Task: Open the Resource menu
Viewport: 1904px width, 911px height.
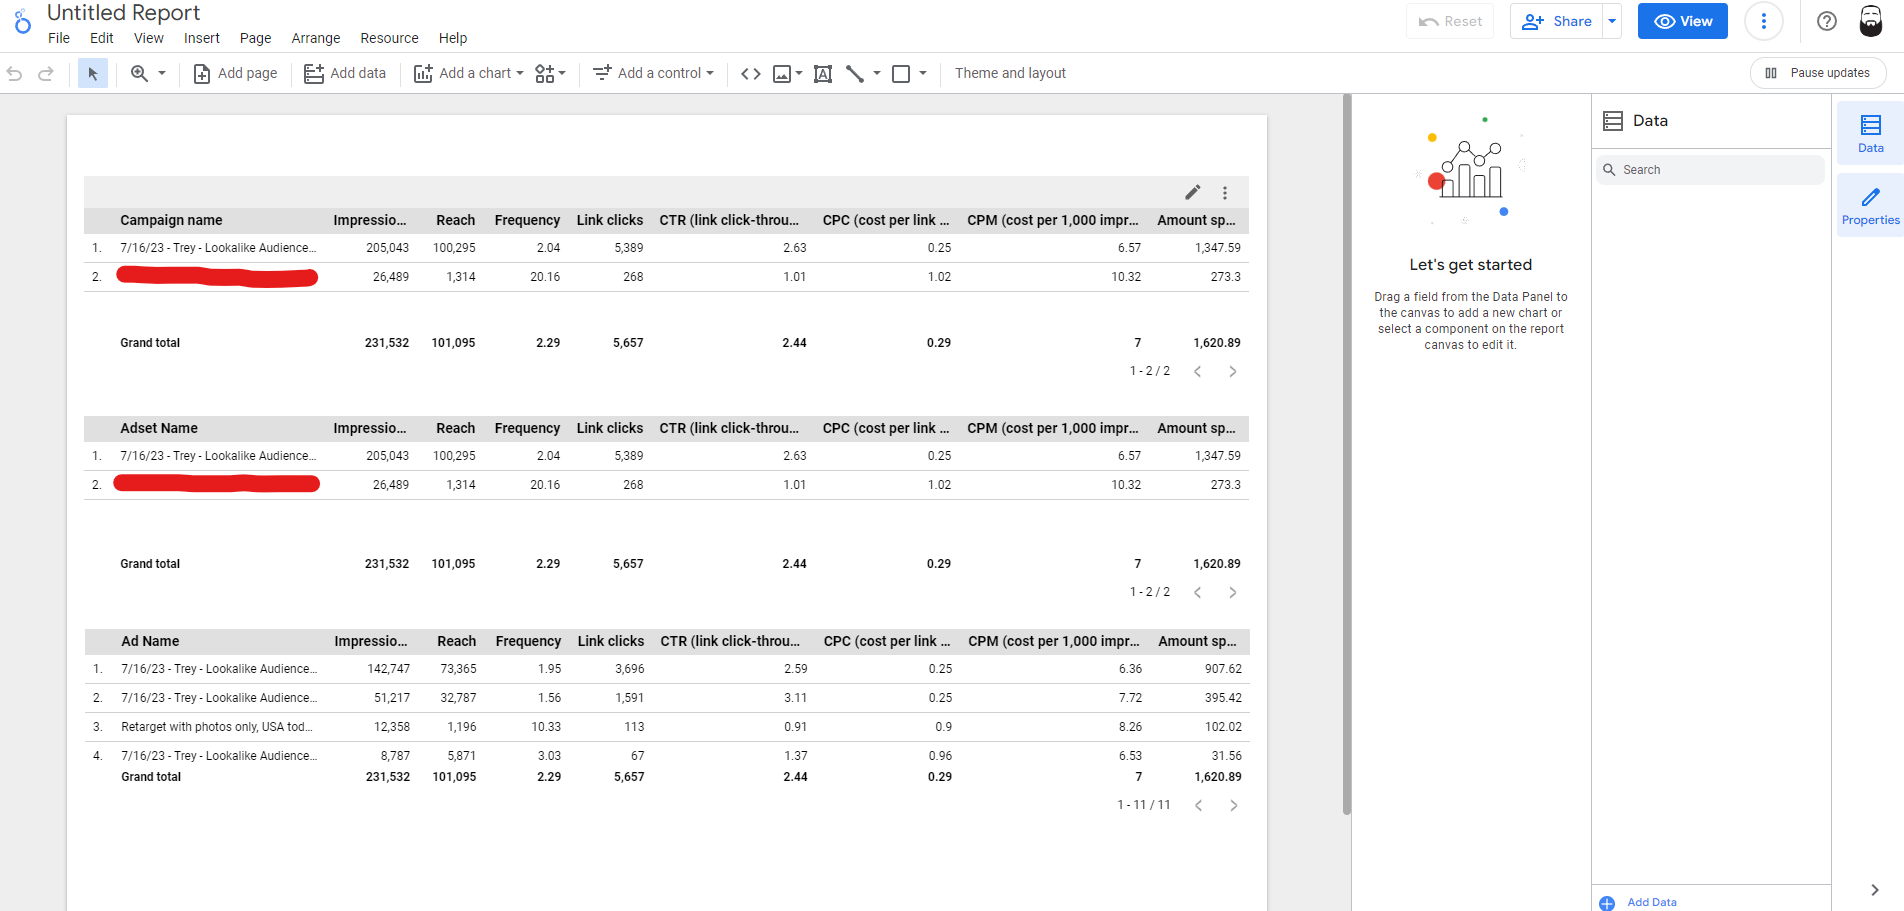Action: coord(389,38)
